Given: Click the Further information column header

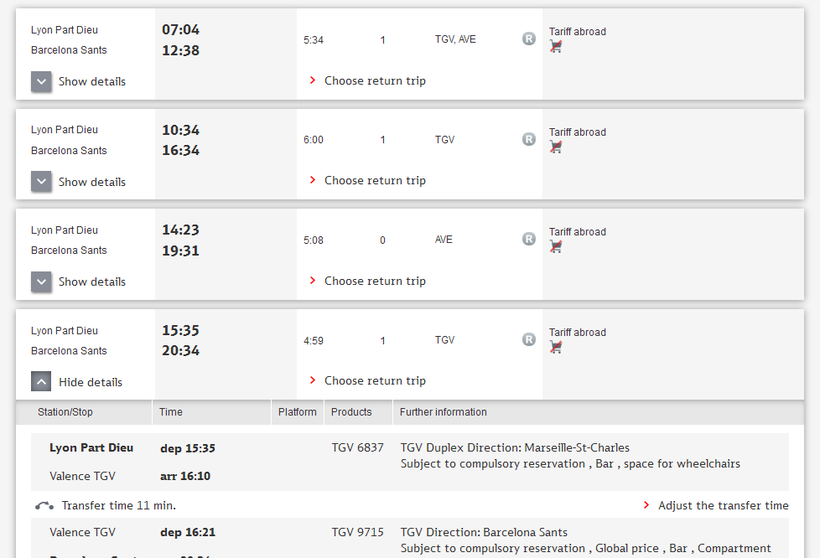Looking at the screenshot, I should [x=443, y=412].
